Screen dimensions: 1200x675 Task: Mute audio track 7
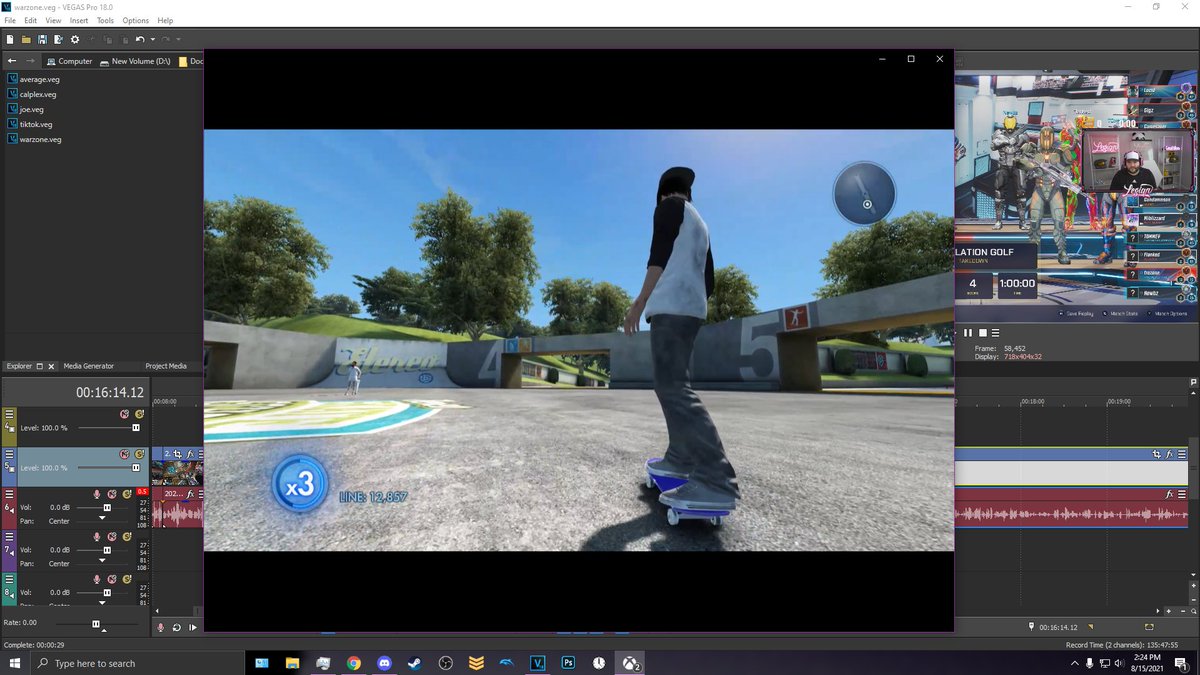tap(112, 536)
